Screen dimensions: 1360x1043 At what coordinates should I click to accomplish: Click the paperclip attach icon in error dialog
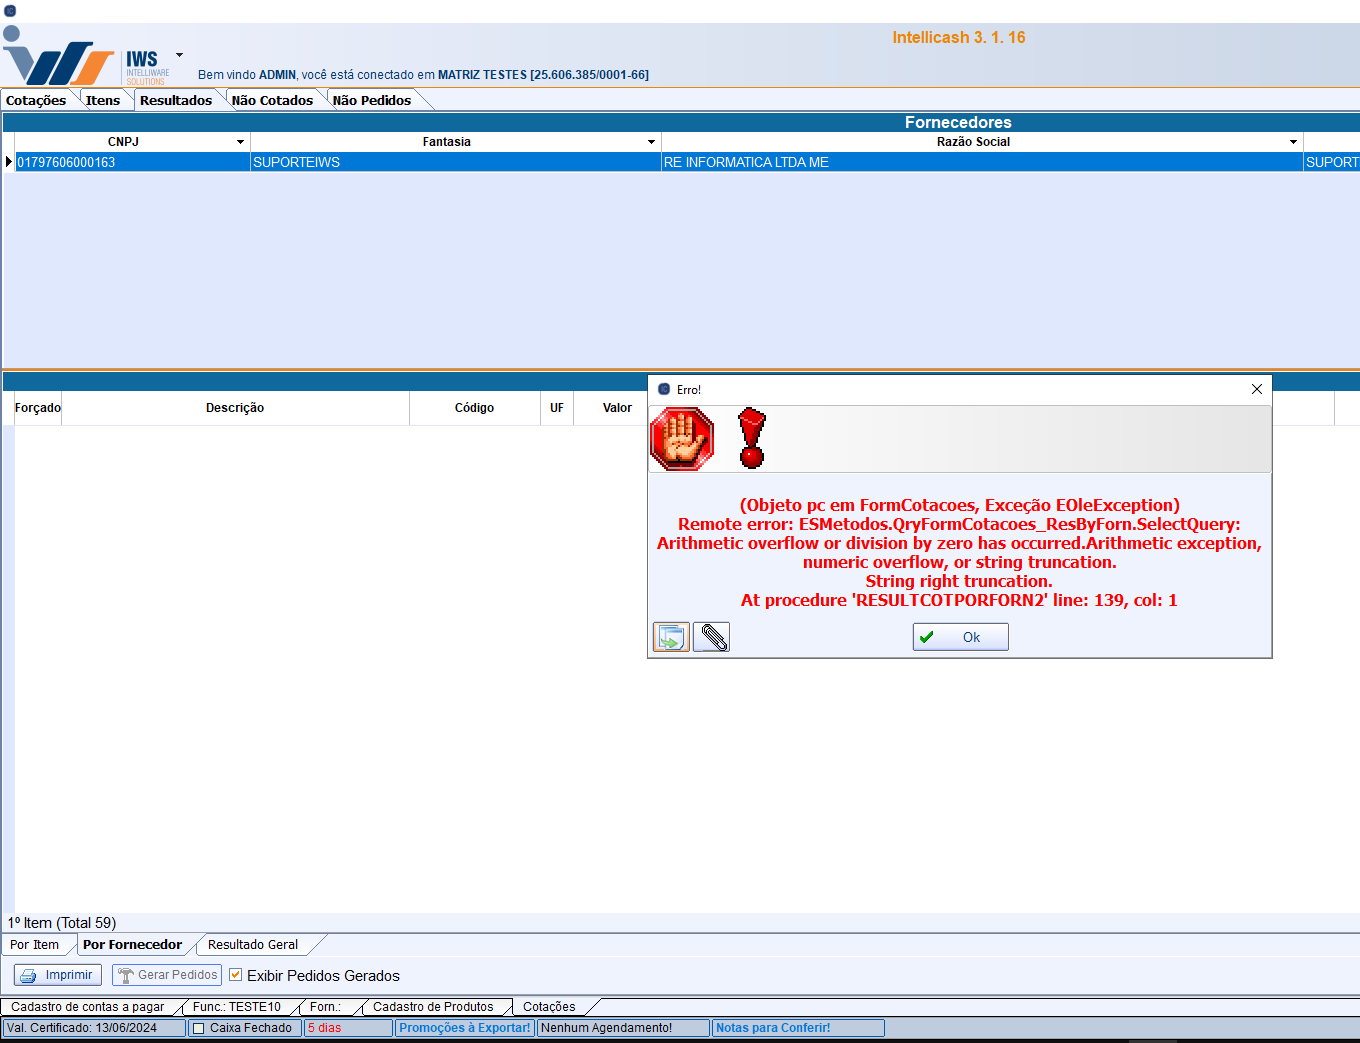(712, 637)
